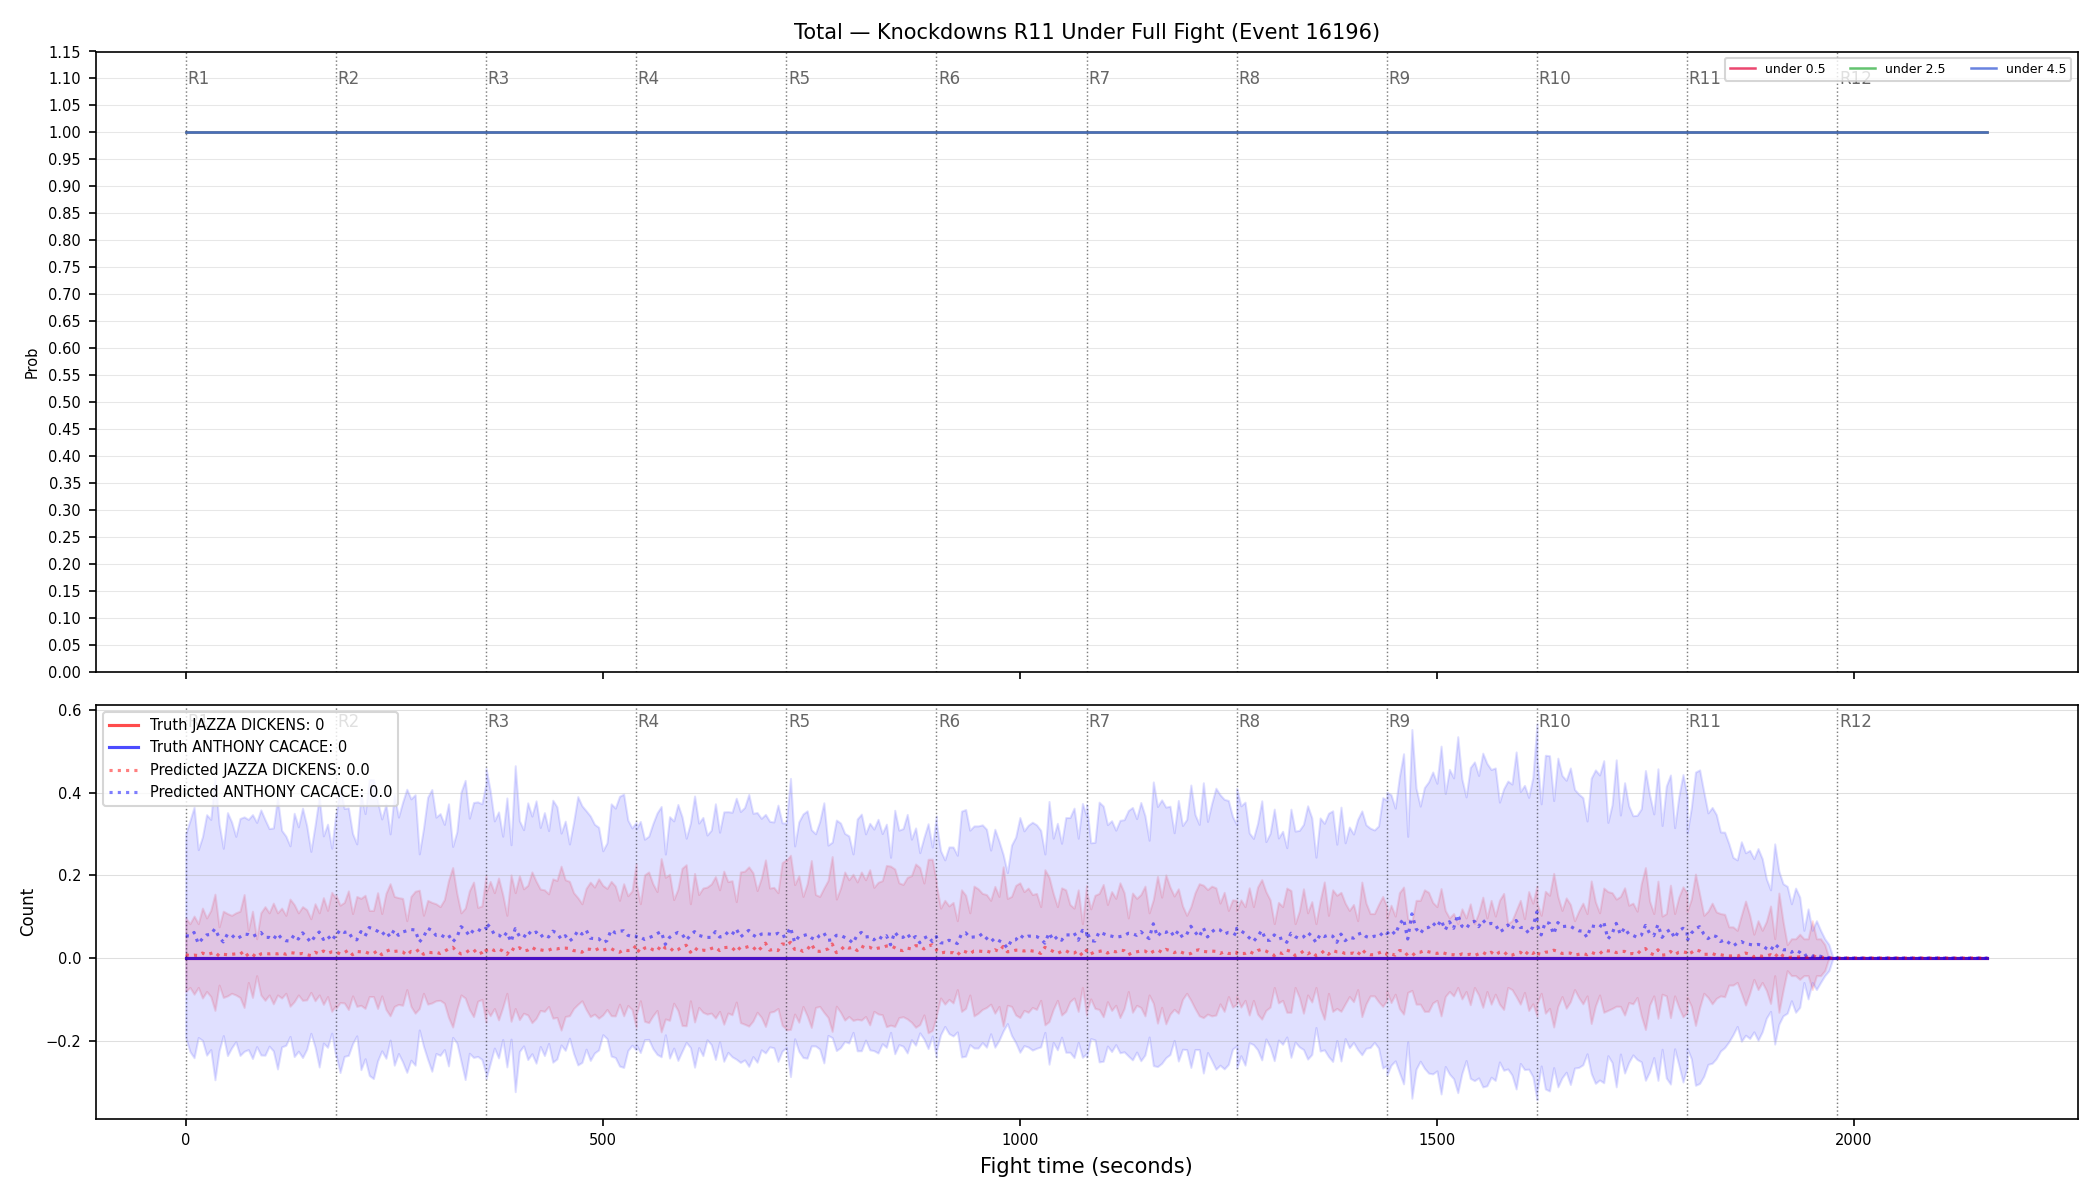Click the 1500 tick on the fight time axis
This screenshot has height=1200, width=2100.
click(1437, 1139)
